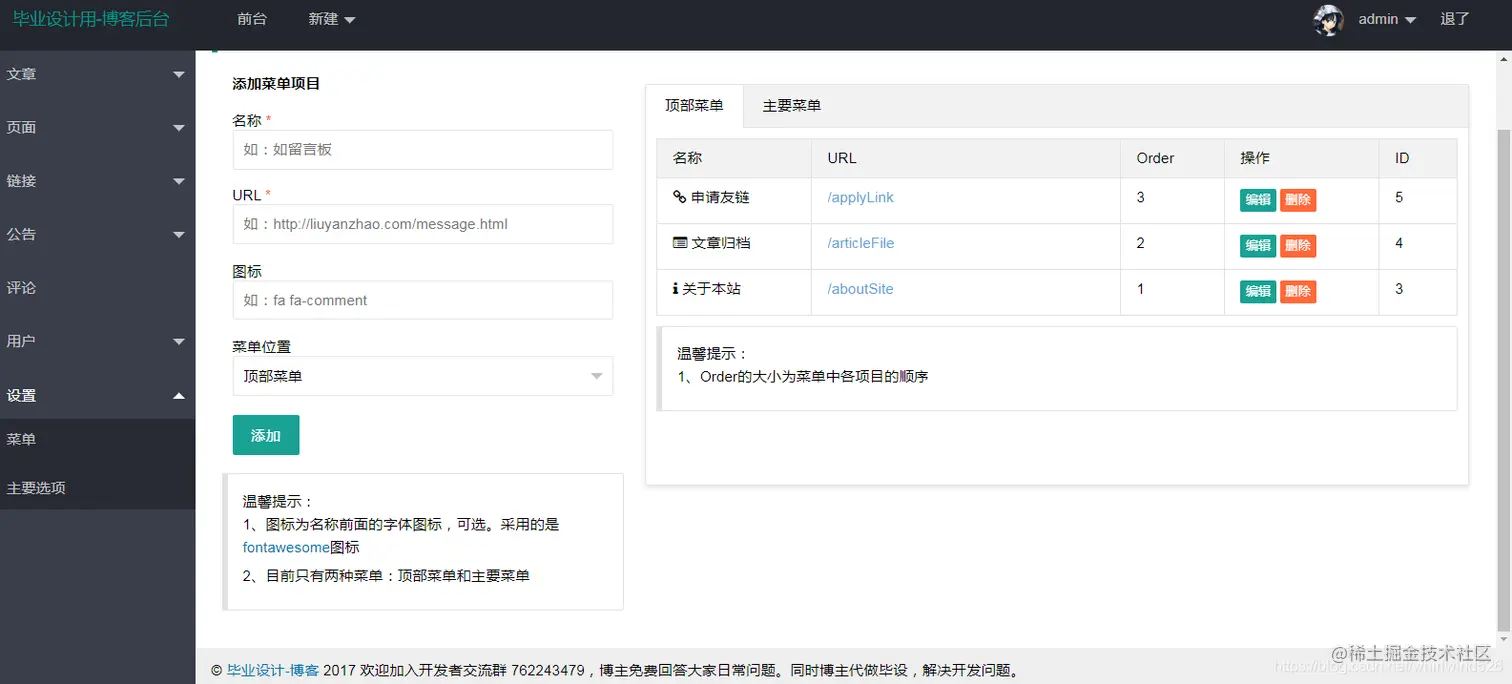Click 编辑 for the 申请友链 row
Viewport: 1512px width, 684px height.
(1258, 199)
